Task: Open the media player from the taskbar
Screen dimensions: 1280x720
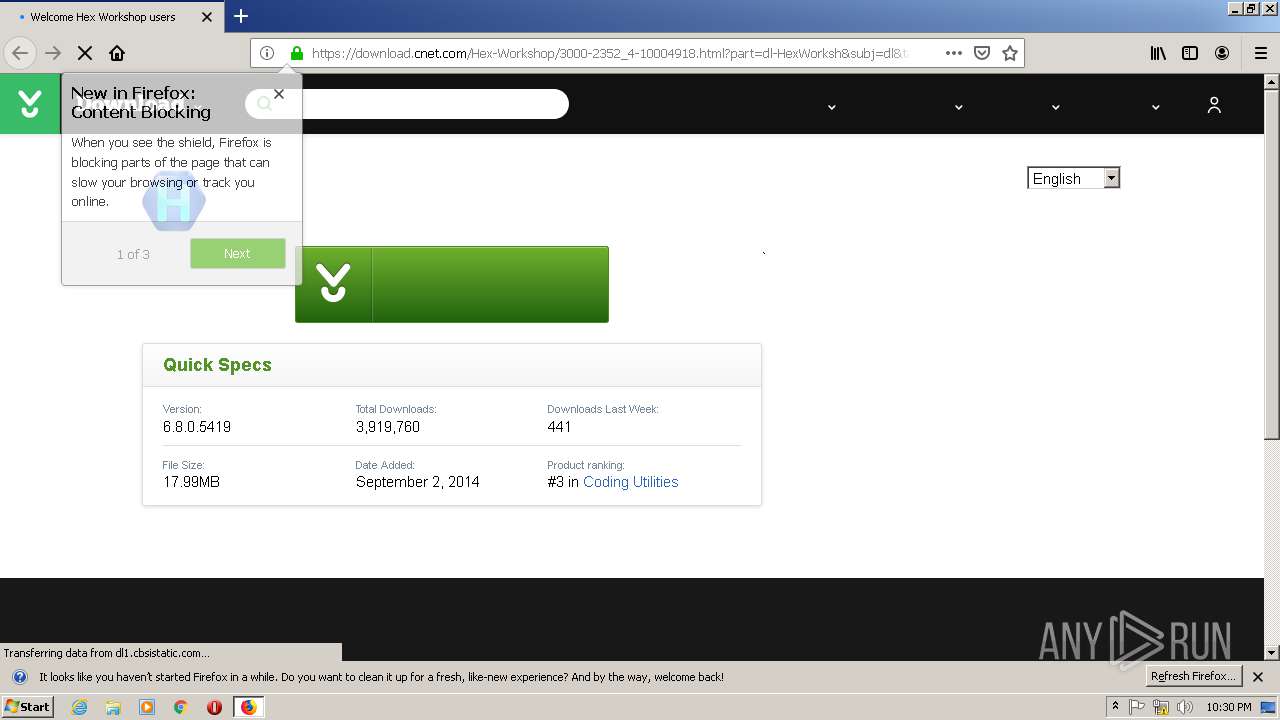Action: coord(147,707)
